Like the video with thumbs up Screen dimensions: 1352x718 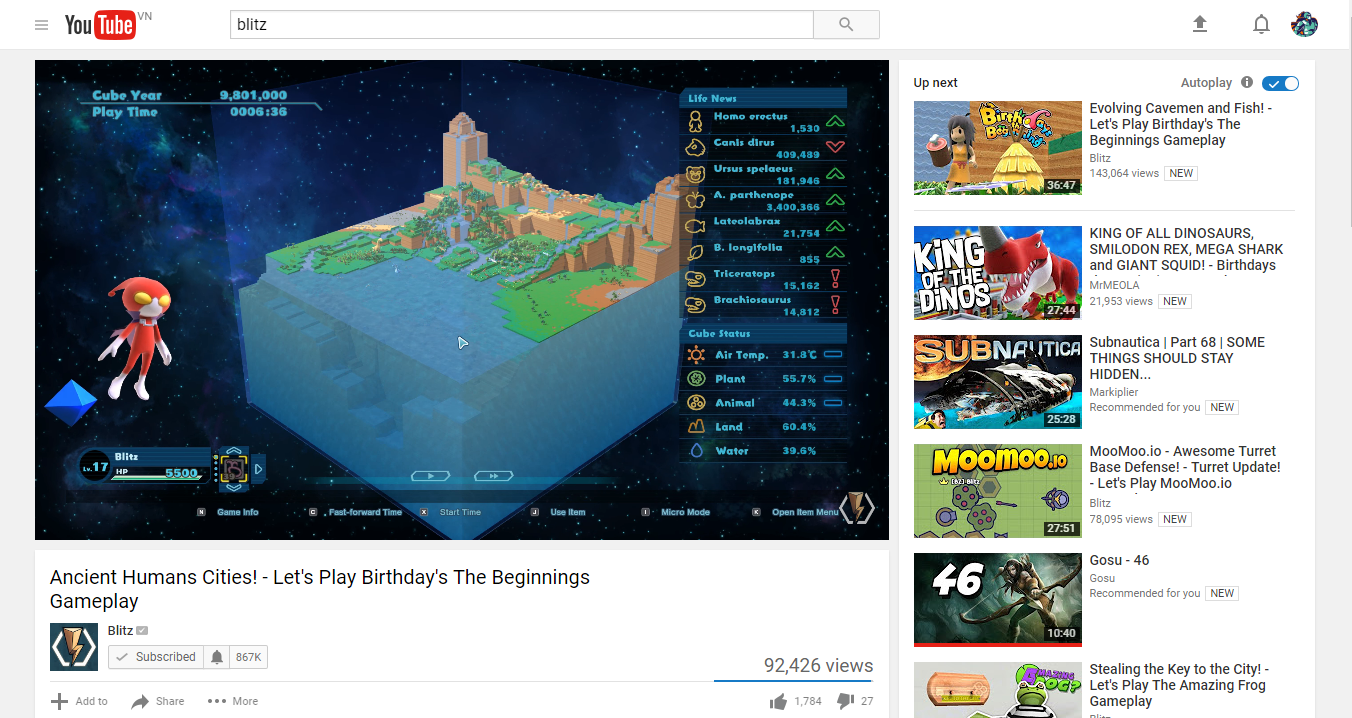[x=778, y=701]
